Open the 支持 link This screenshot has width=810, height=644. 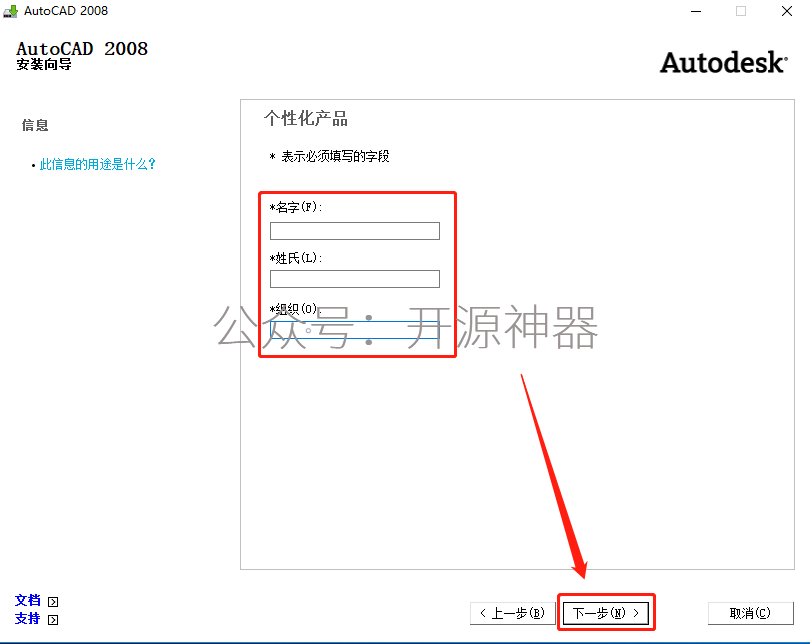[27, 618]
